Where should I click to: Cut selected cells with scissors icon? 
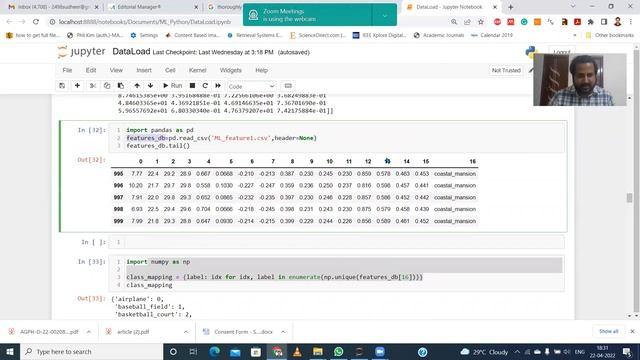(93, 86)
